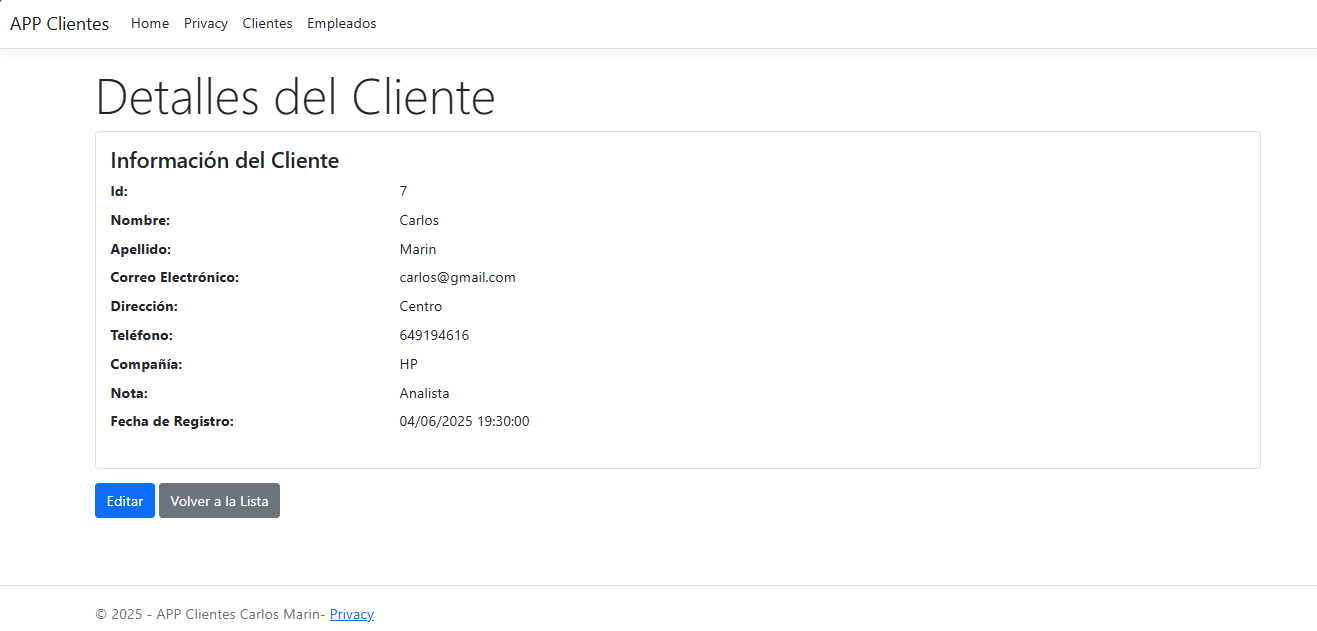Select the Apellido value Marin
The height and width of the screenshot is (631, 1317).
[x=418, y=249]
